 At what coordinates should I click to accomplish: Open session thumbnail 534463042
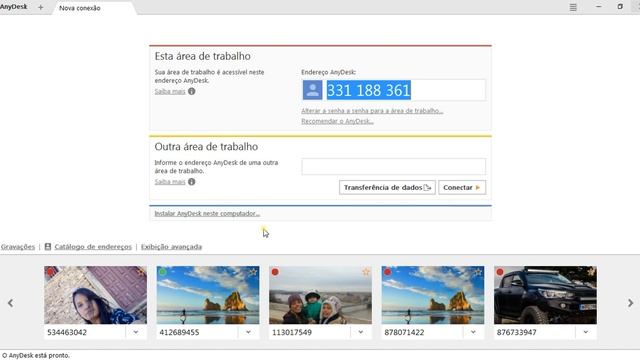[96, 295]
